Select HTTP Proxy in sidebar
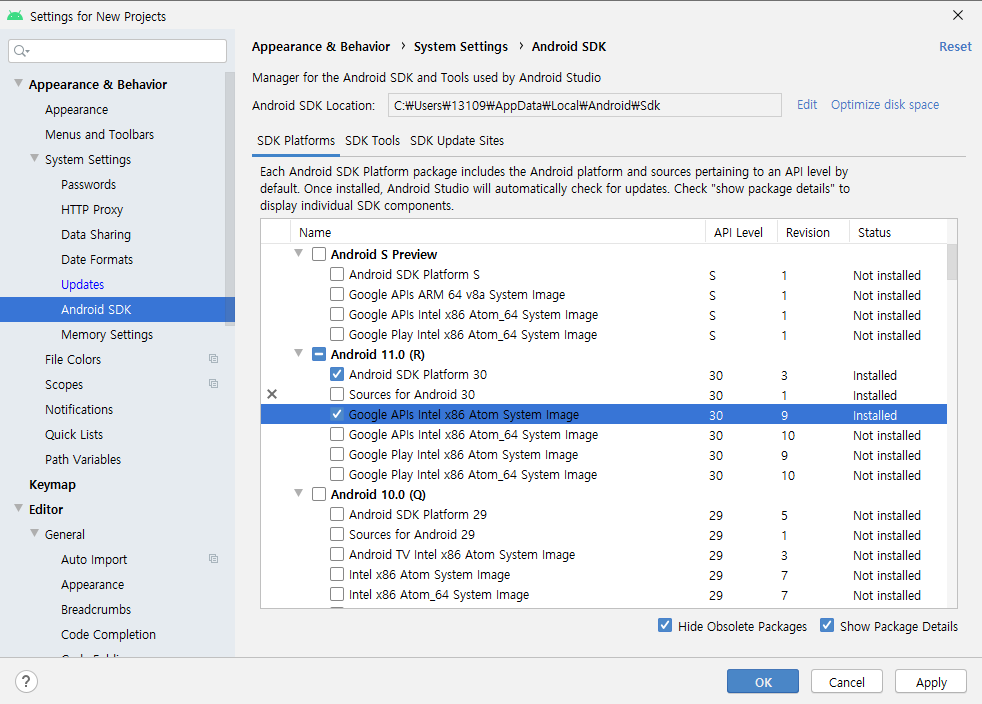Image resolution: width=982 pixels, height=704 pixels. tap(92, 210)
